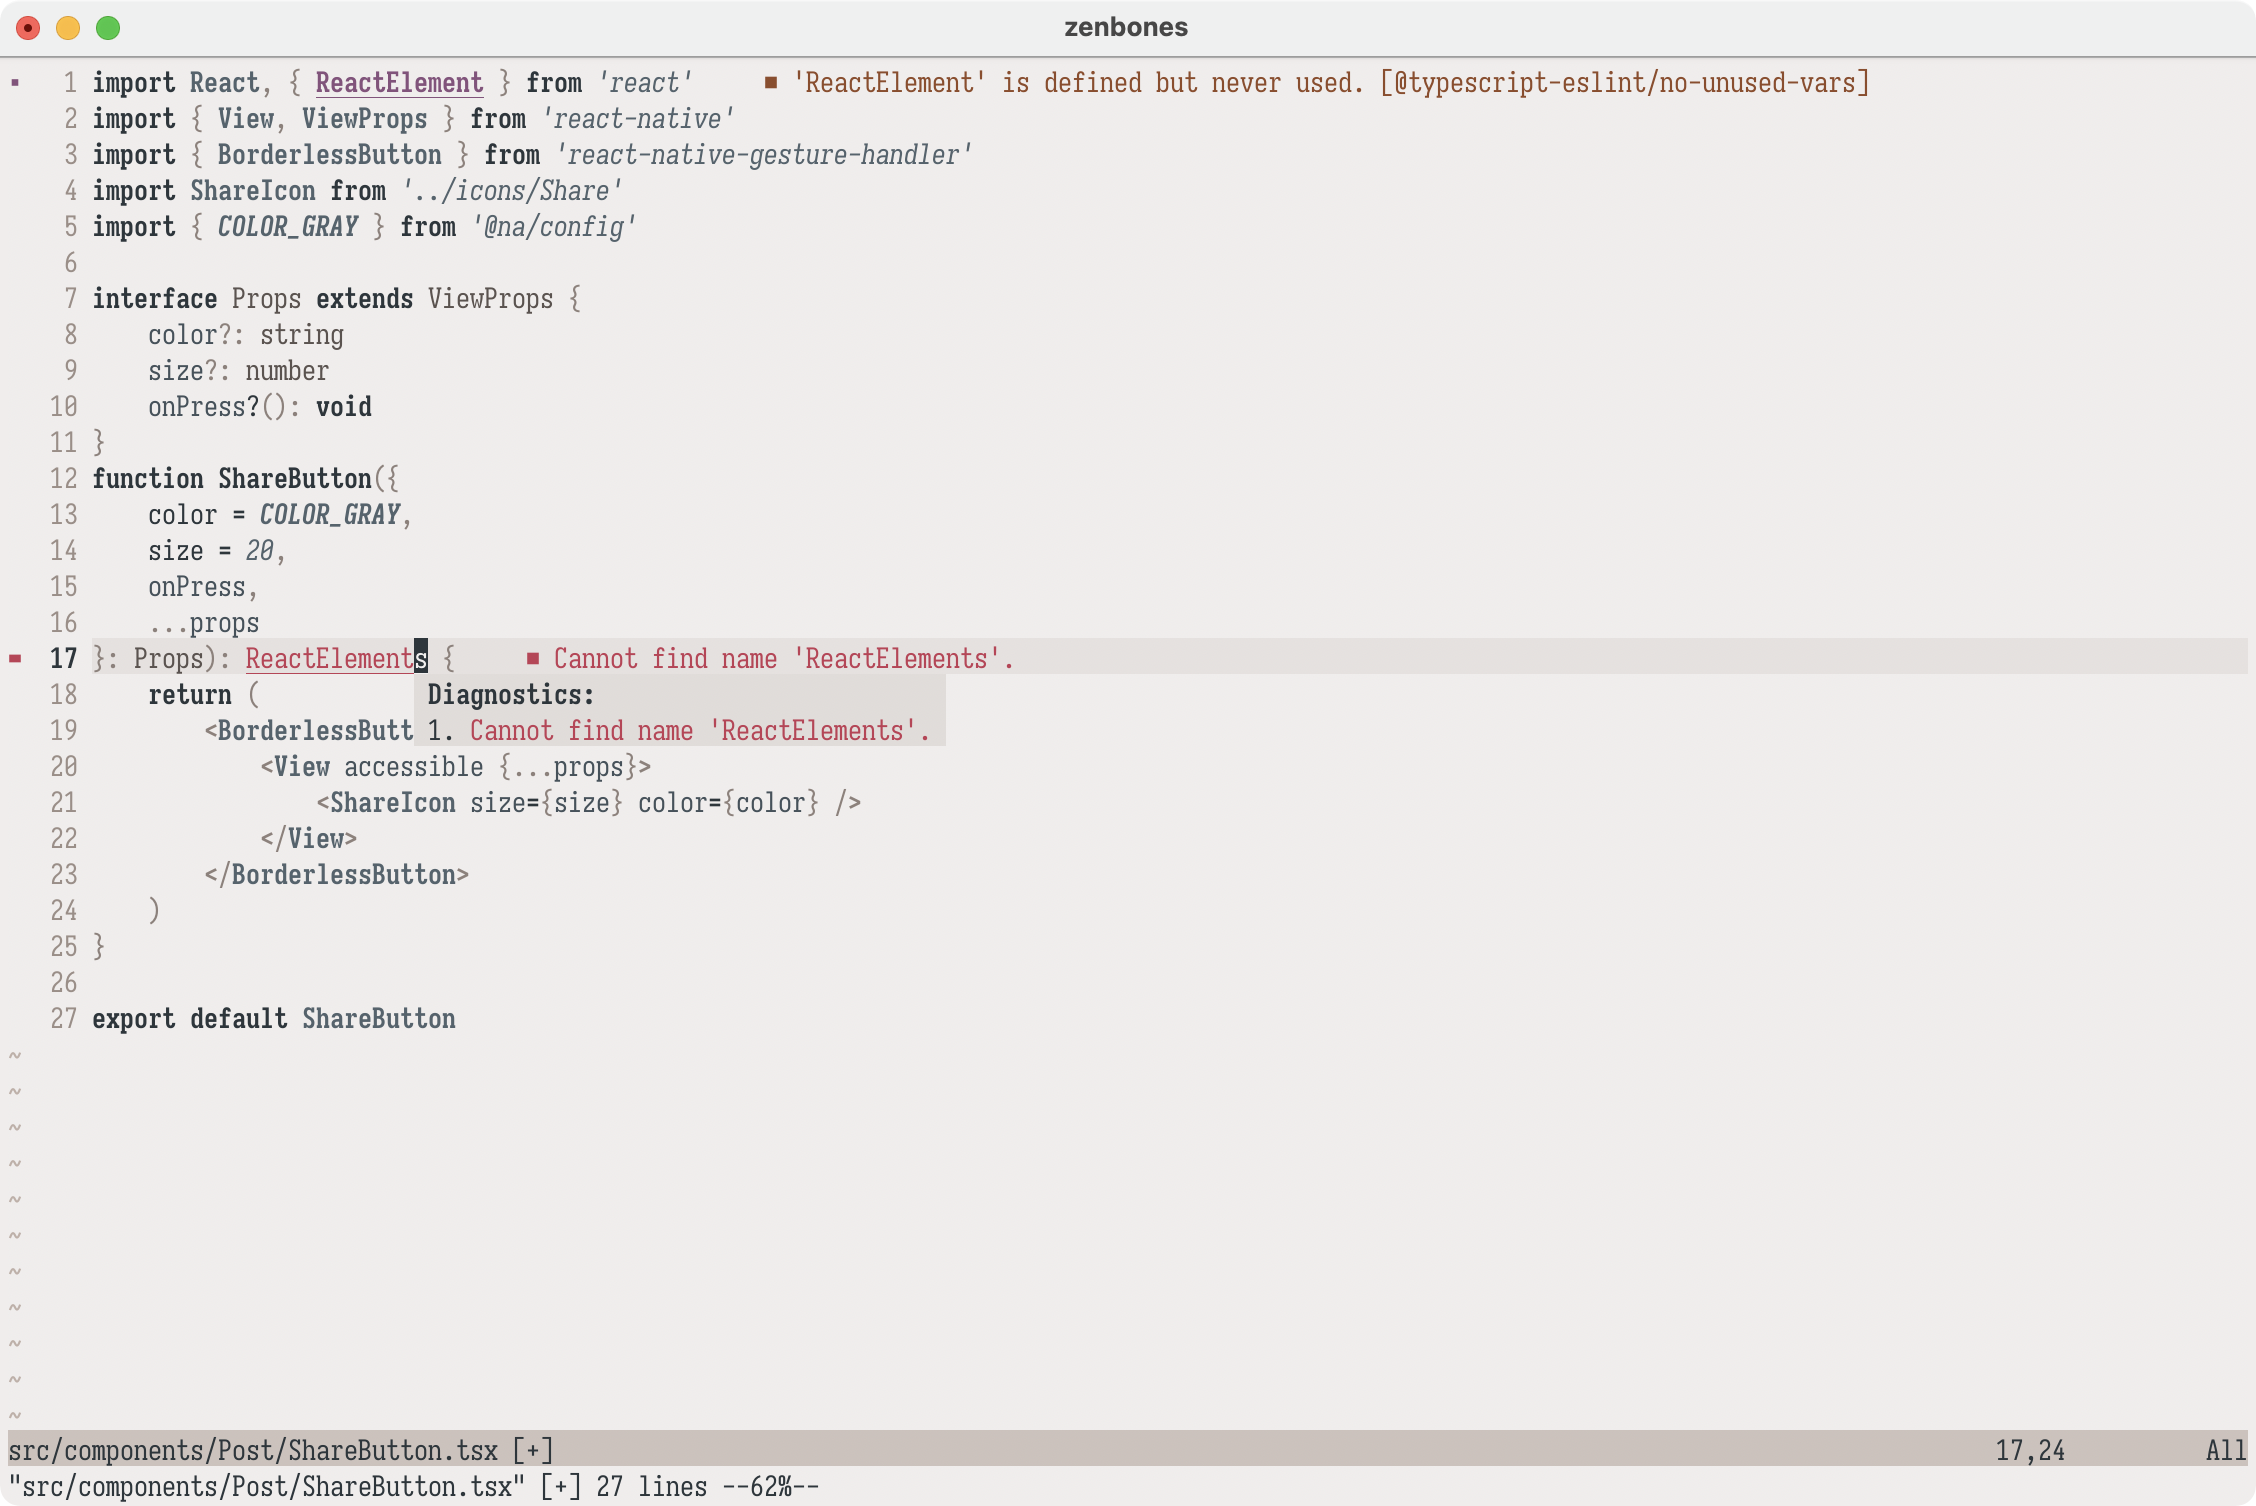
Task: Click the line 1 warning sign marker
Action: coord(15,83)
